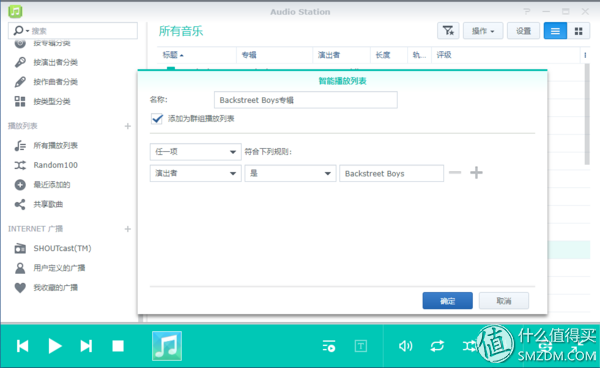Open 我收藏的广播 favorites
Image resolution: width=600 pixels, height=368 pixels.
[x=55, y=287]
